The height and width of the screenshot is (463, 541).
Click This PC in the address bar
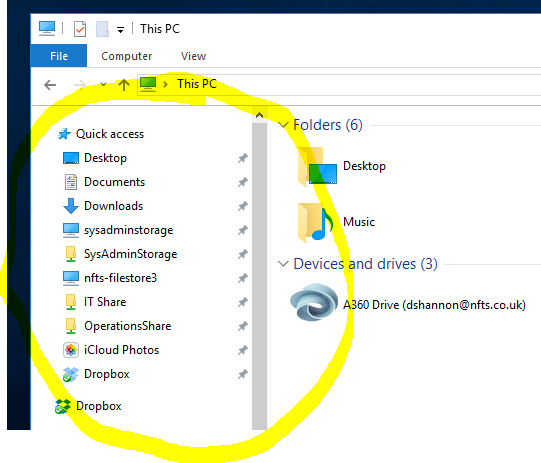[197, 84]
